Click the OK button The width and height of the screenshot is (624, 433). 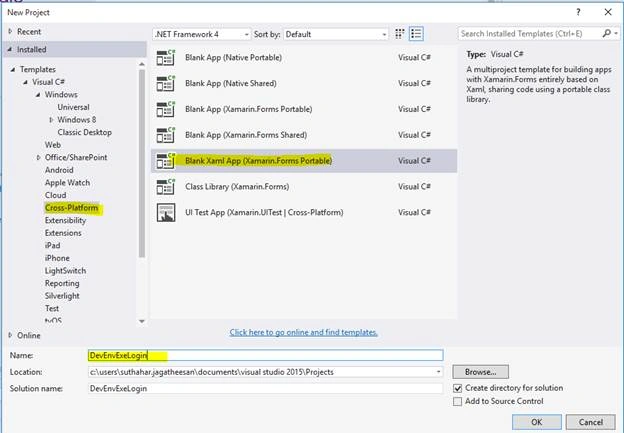536,422
